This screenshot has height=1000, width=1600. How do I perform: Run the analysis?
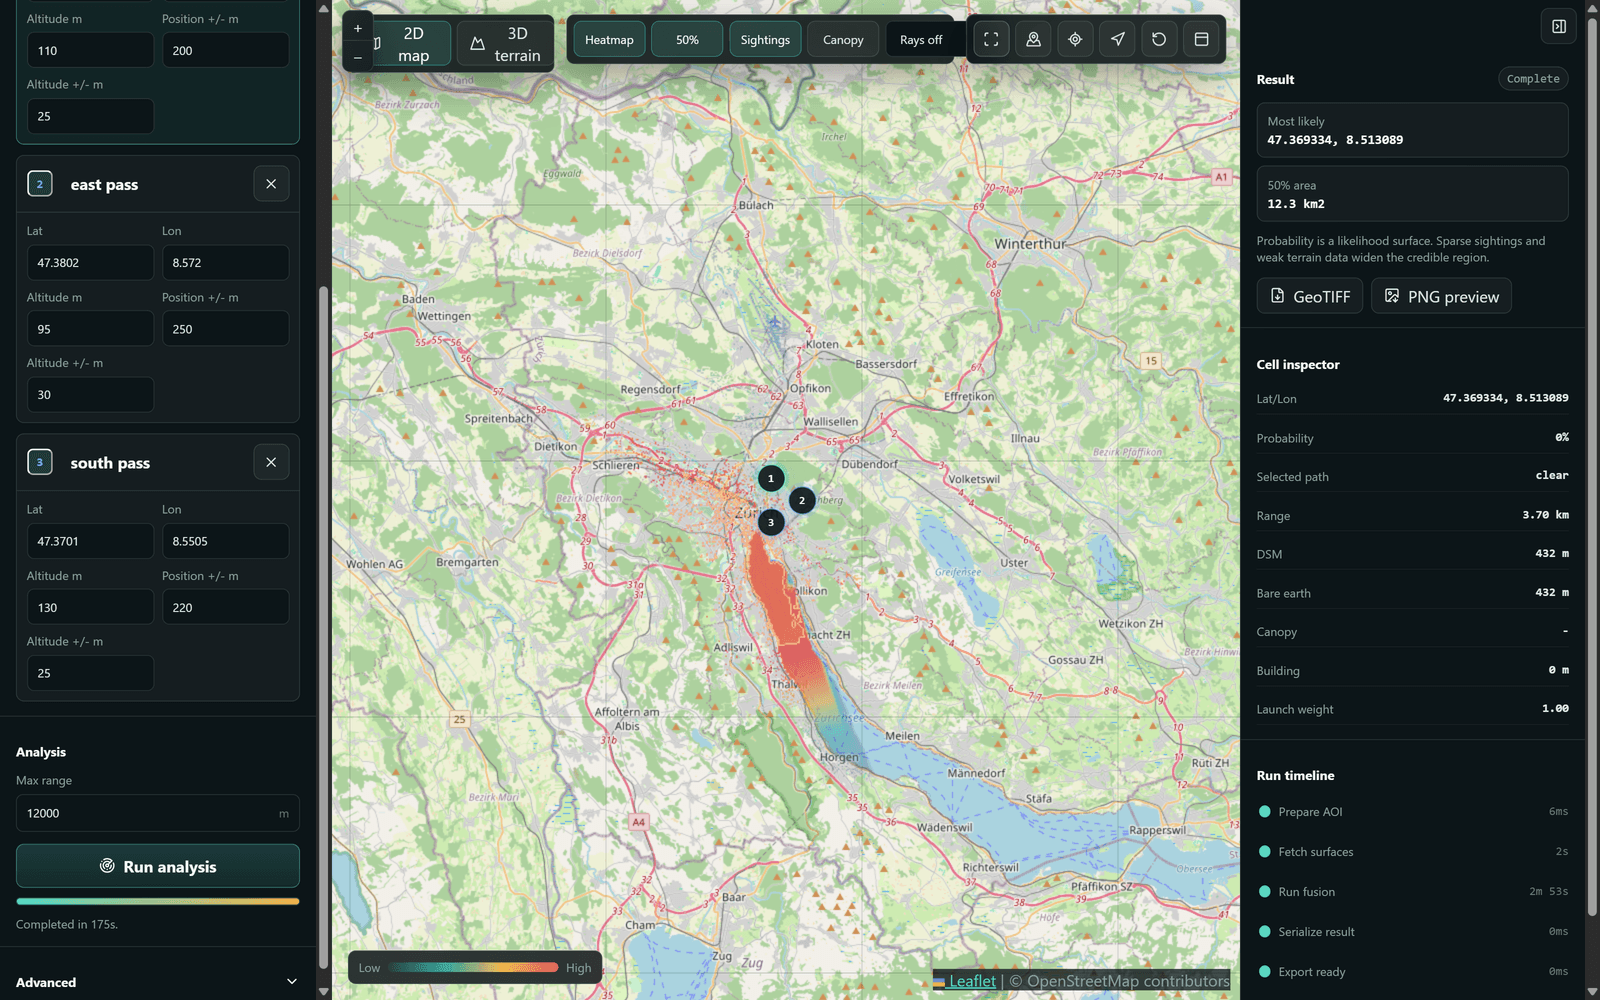(x=158, y=866)
